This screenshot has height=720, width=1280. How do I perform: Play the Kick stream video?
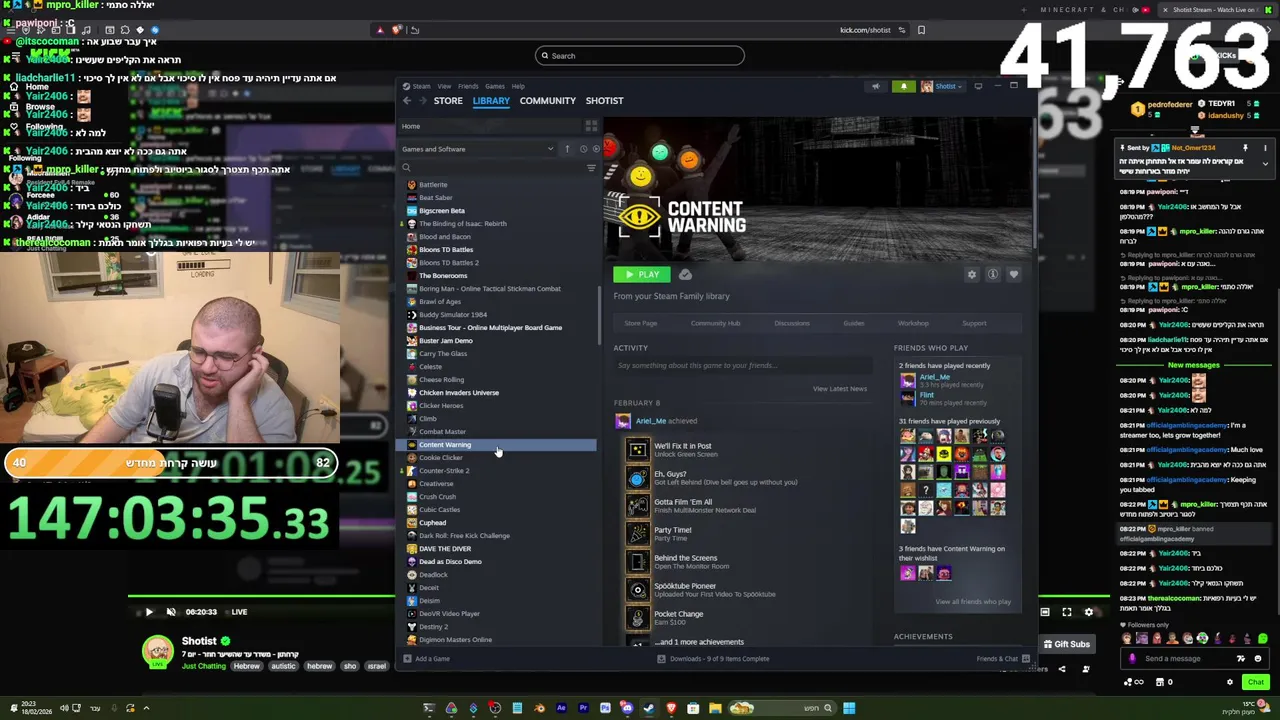click(x=149, y=612)
